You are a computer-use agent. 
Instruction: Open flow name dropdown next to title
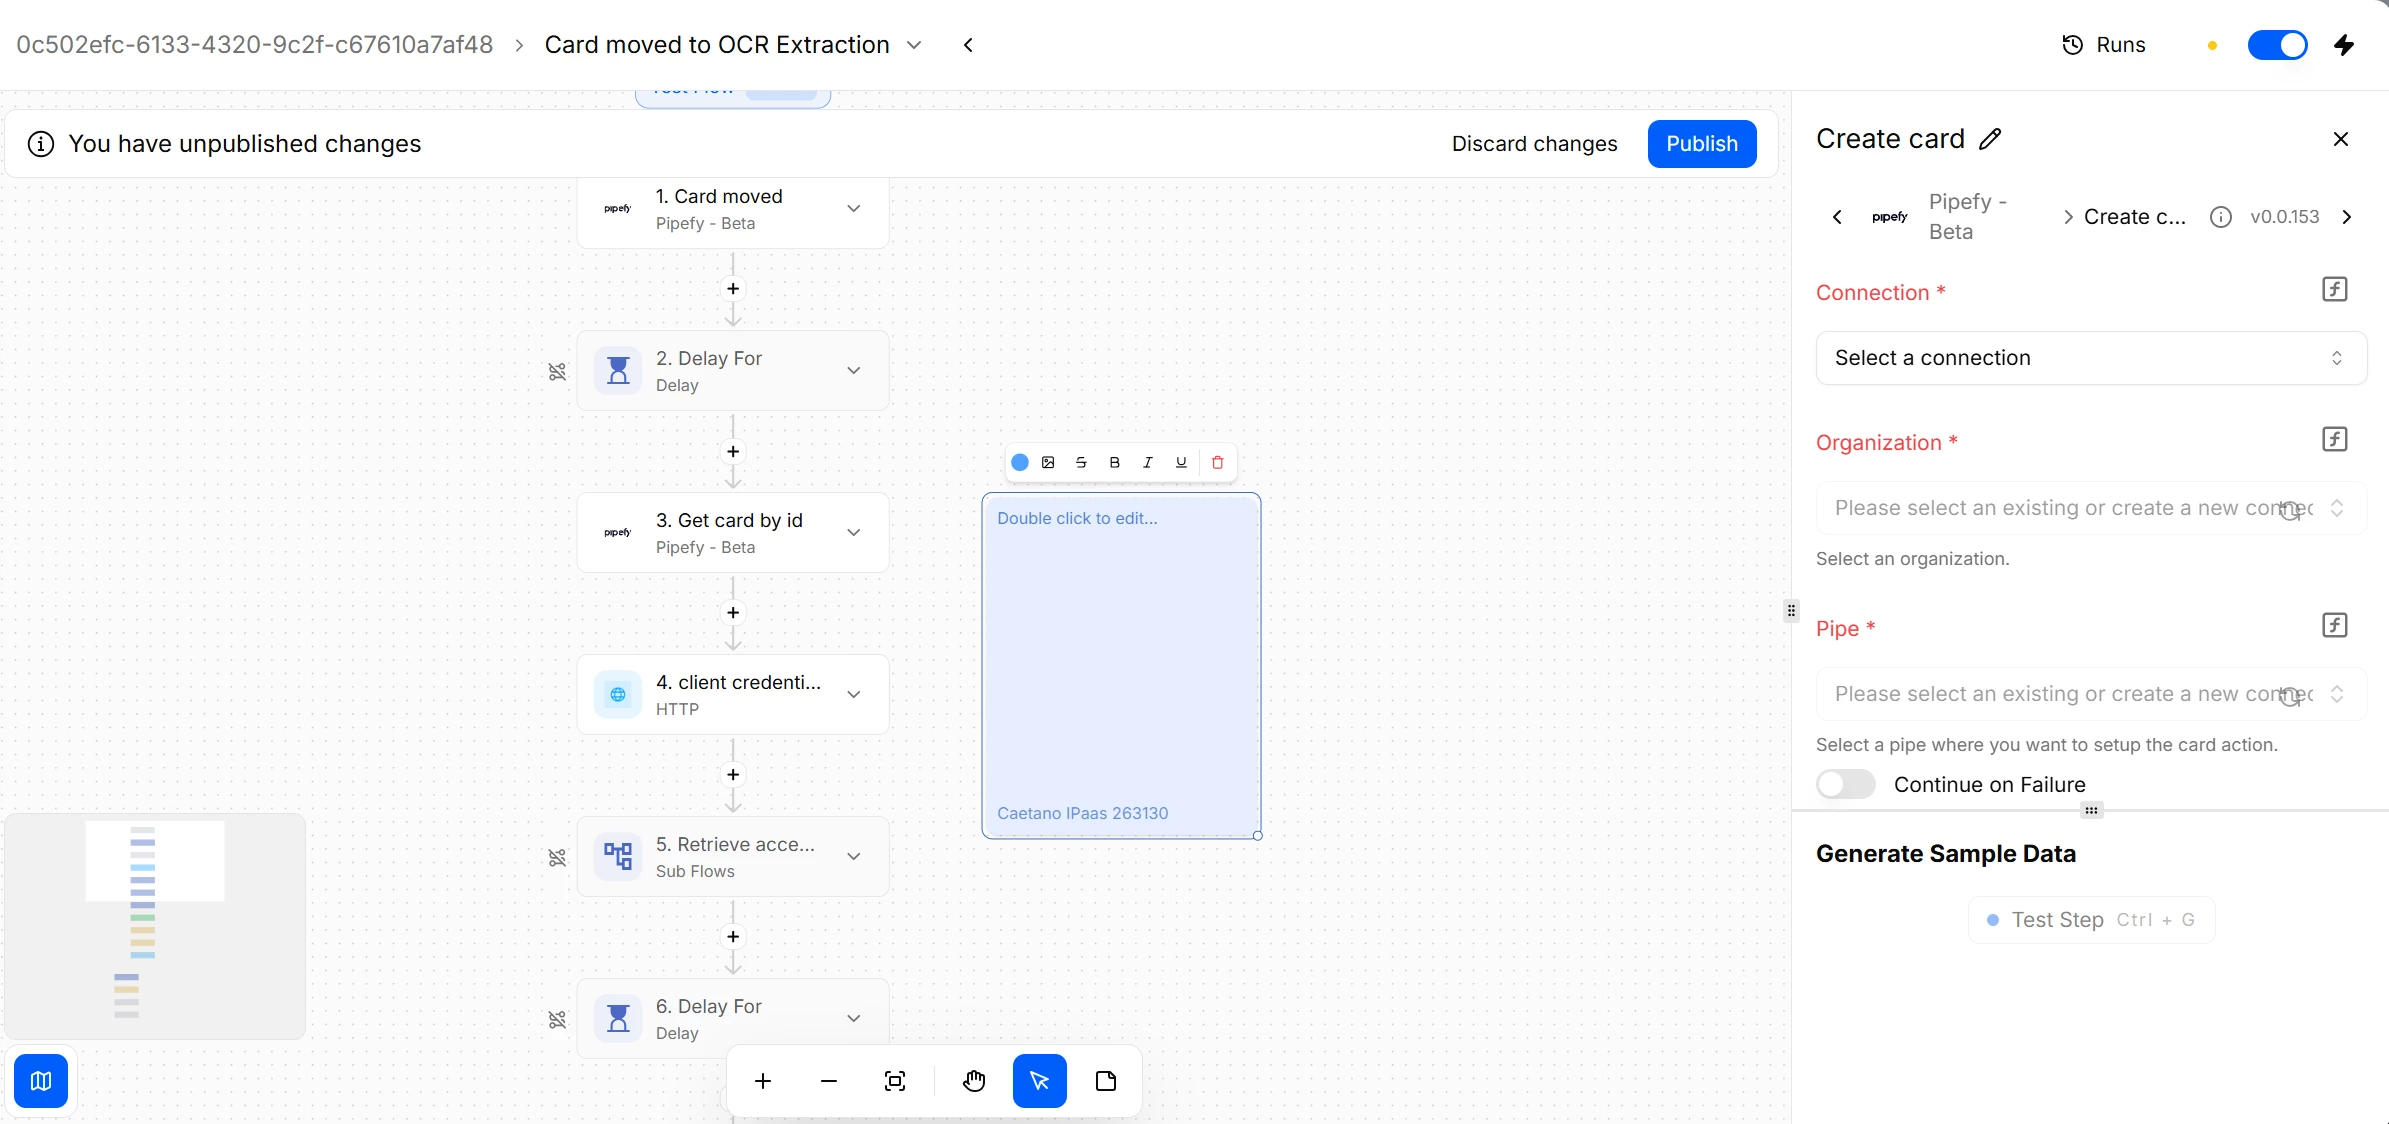click(x=914, y=45)
